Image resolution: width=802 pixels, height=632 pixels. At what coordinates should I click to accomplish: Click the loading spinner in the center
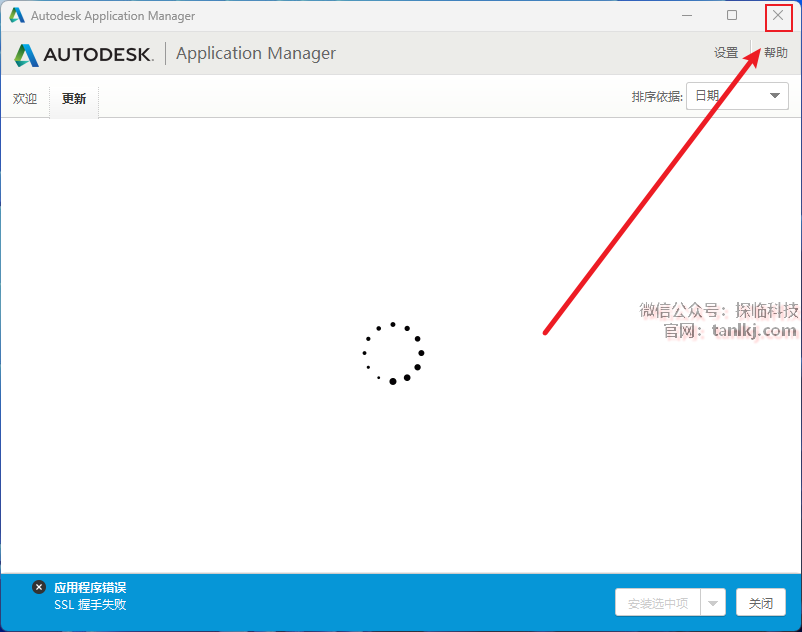coord(393,353)
